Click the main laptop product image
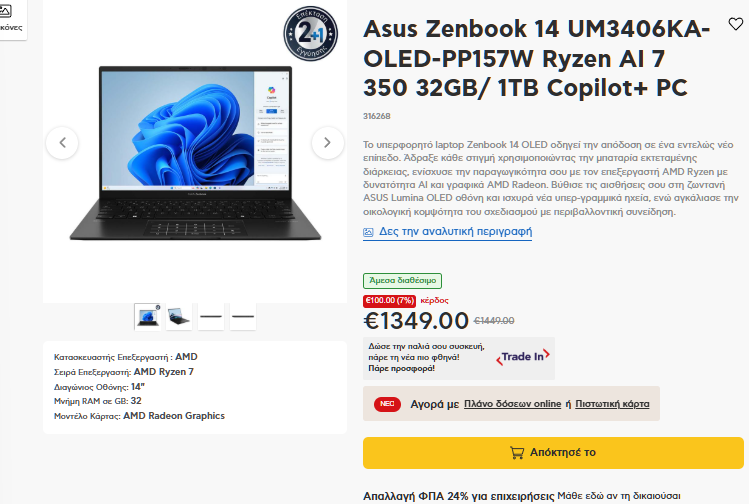Screen dimensions: 749x504 tap(195, 153)
